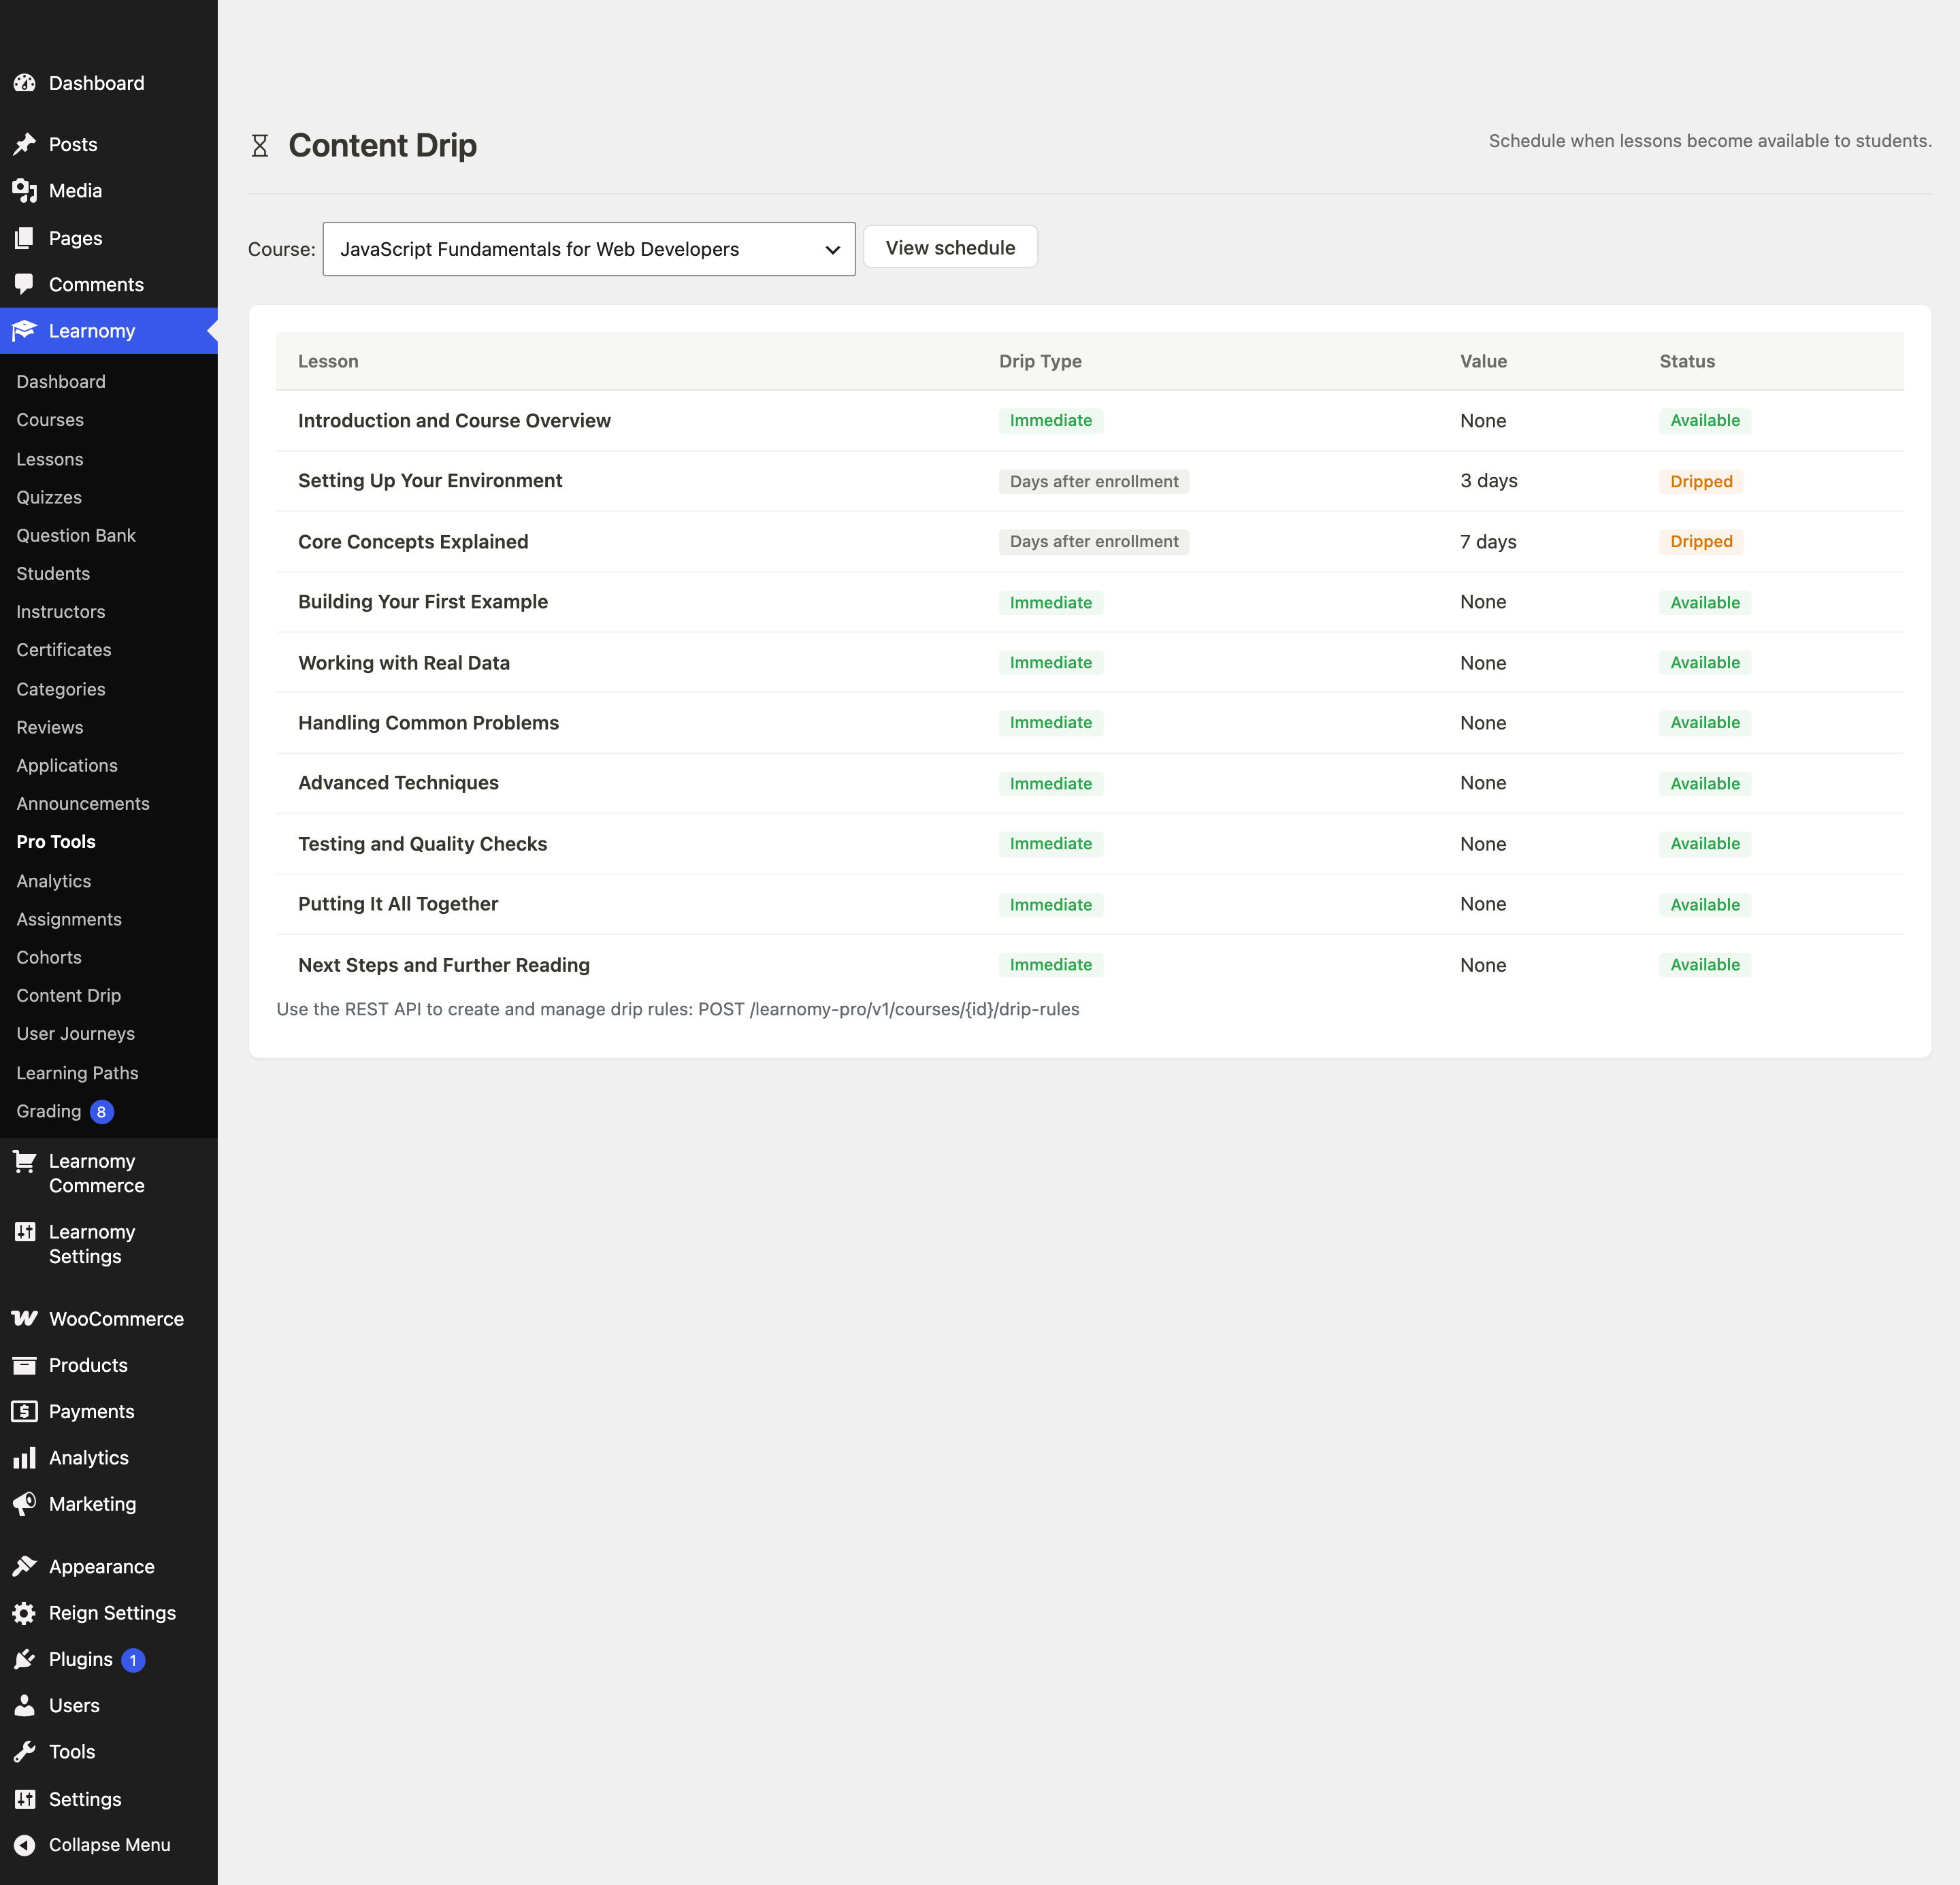
Task: Click Days after enrollment tag for Setting Up Your Environment
Action: [1094, 482]
